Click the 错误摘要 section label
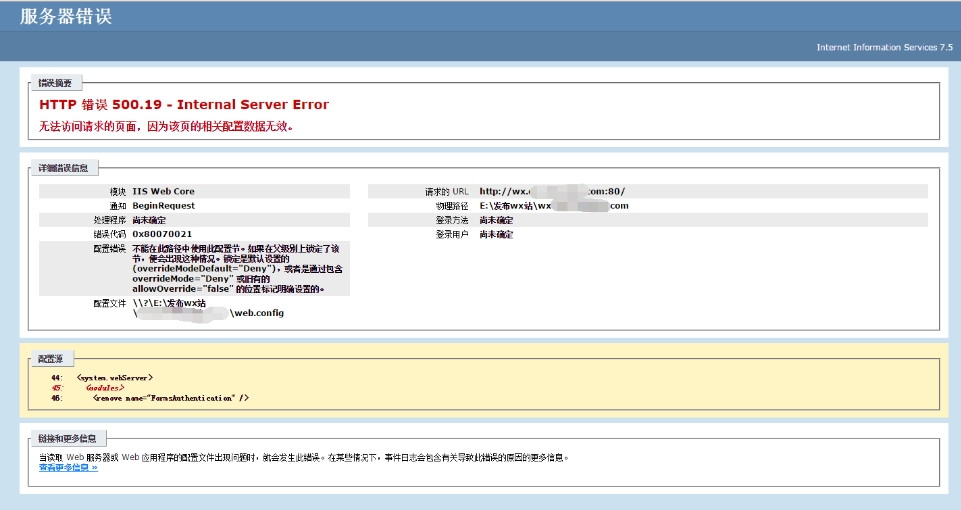961x510 pixels. pyautogui.click(x=55, y=83)
